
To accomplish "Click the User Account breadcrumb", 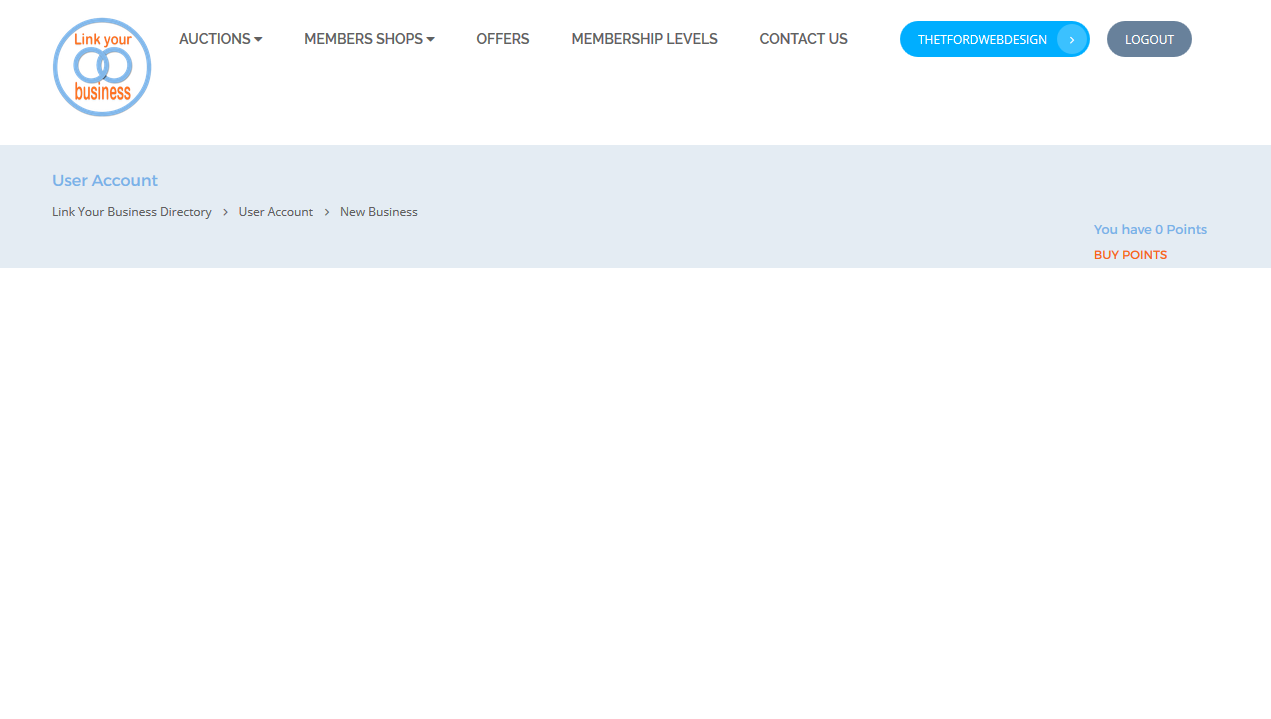I will pos(275,211).
